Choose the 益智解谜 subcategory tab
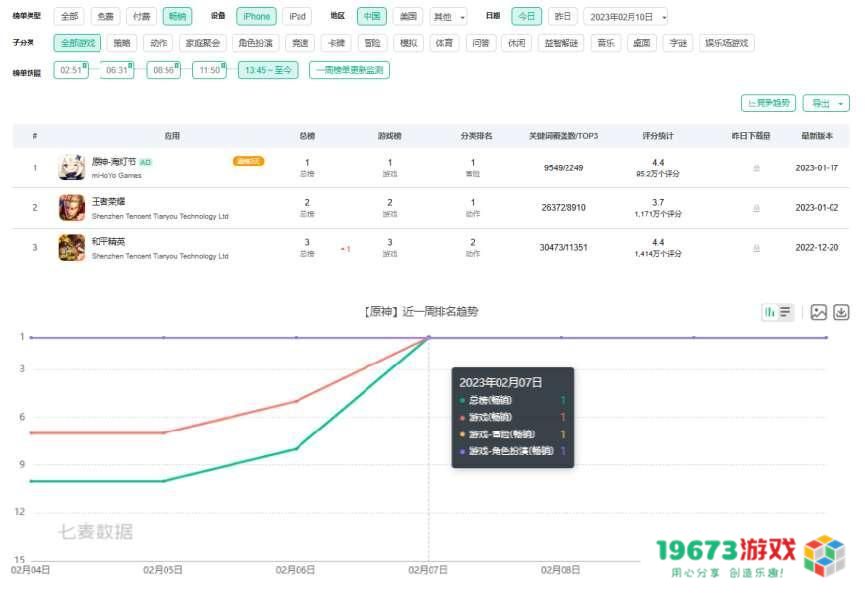The height and width of the screenshot is (596, 865). click(x=561, y=43)
